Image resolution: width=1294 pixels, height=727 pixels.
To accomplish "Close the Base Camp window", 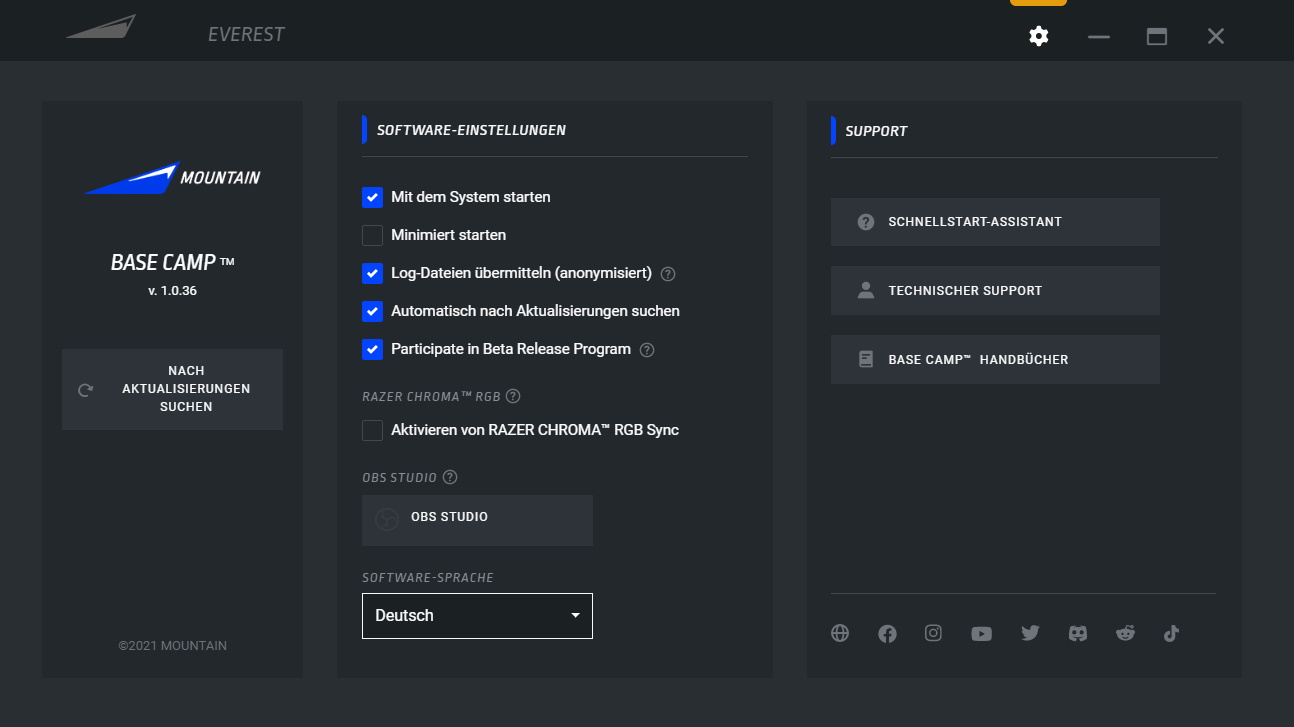I will 1215,36.
